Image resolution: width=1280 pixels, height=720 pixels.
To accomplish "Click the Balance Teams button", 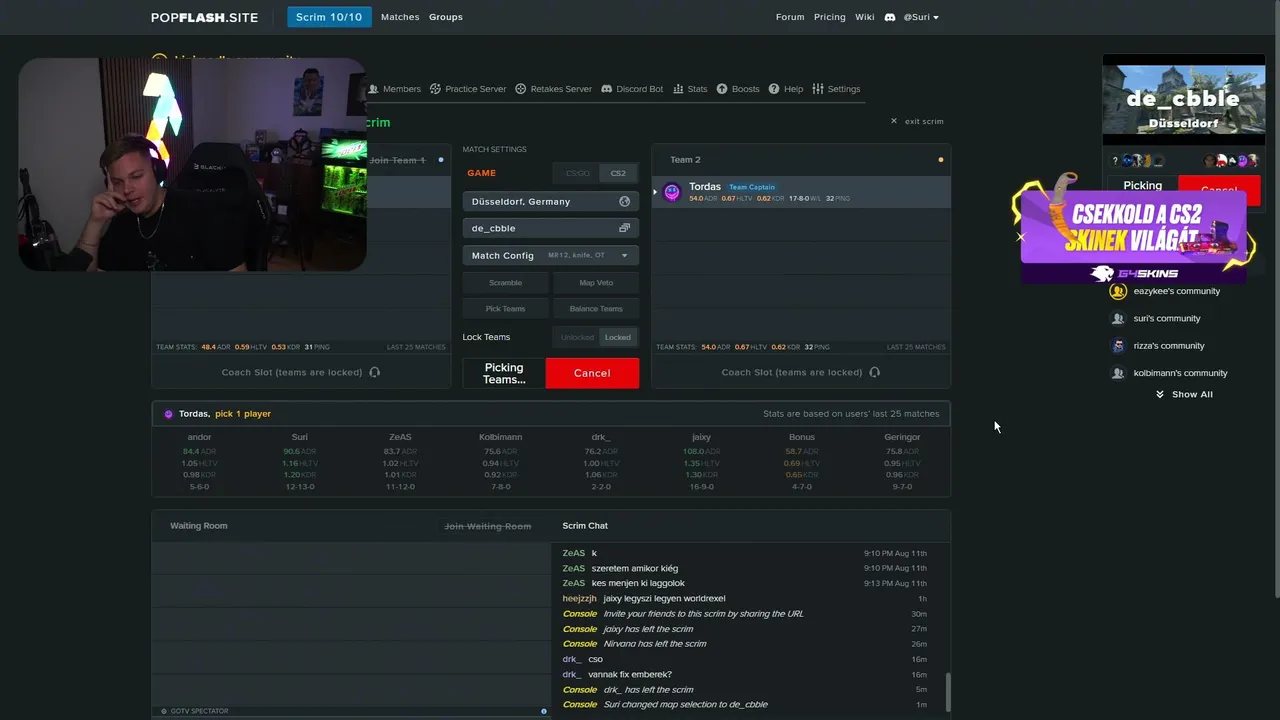I will coord(596,309).
